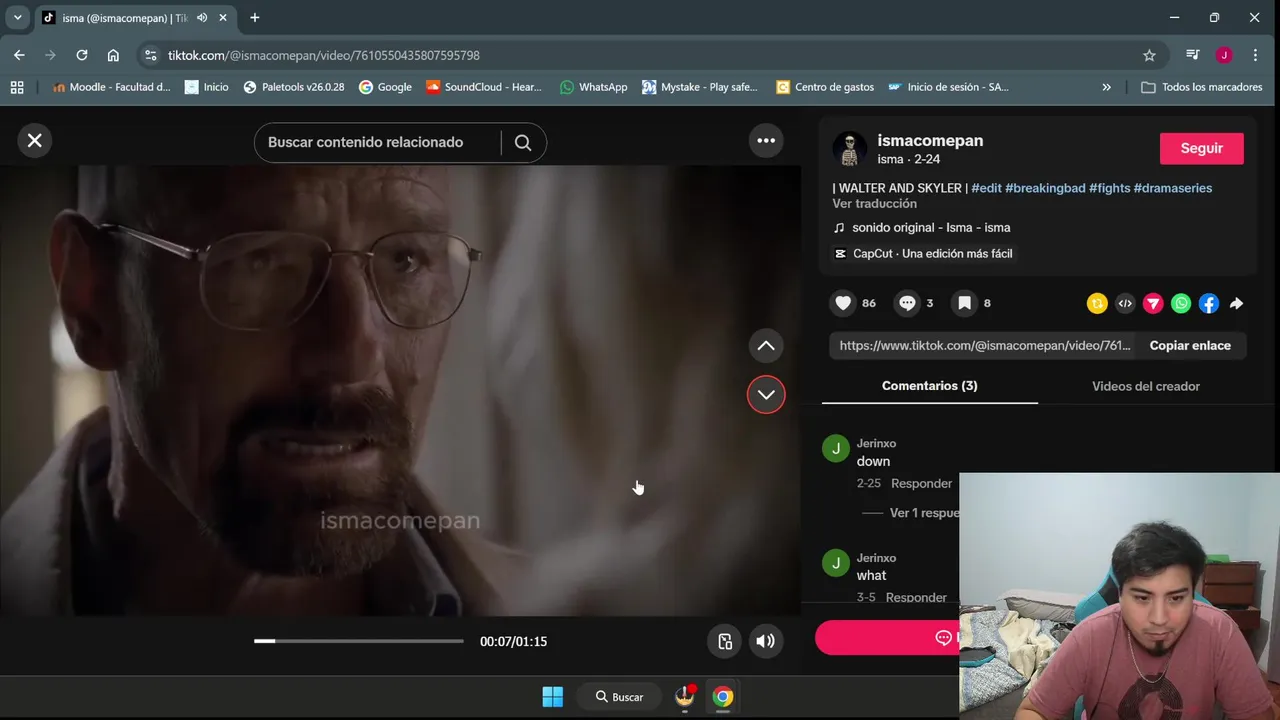1280x720 pixels.
Task: Go to next video with down arrow
Action: (x=766, y=394)
